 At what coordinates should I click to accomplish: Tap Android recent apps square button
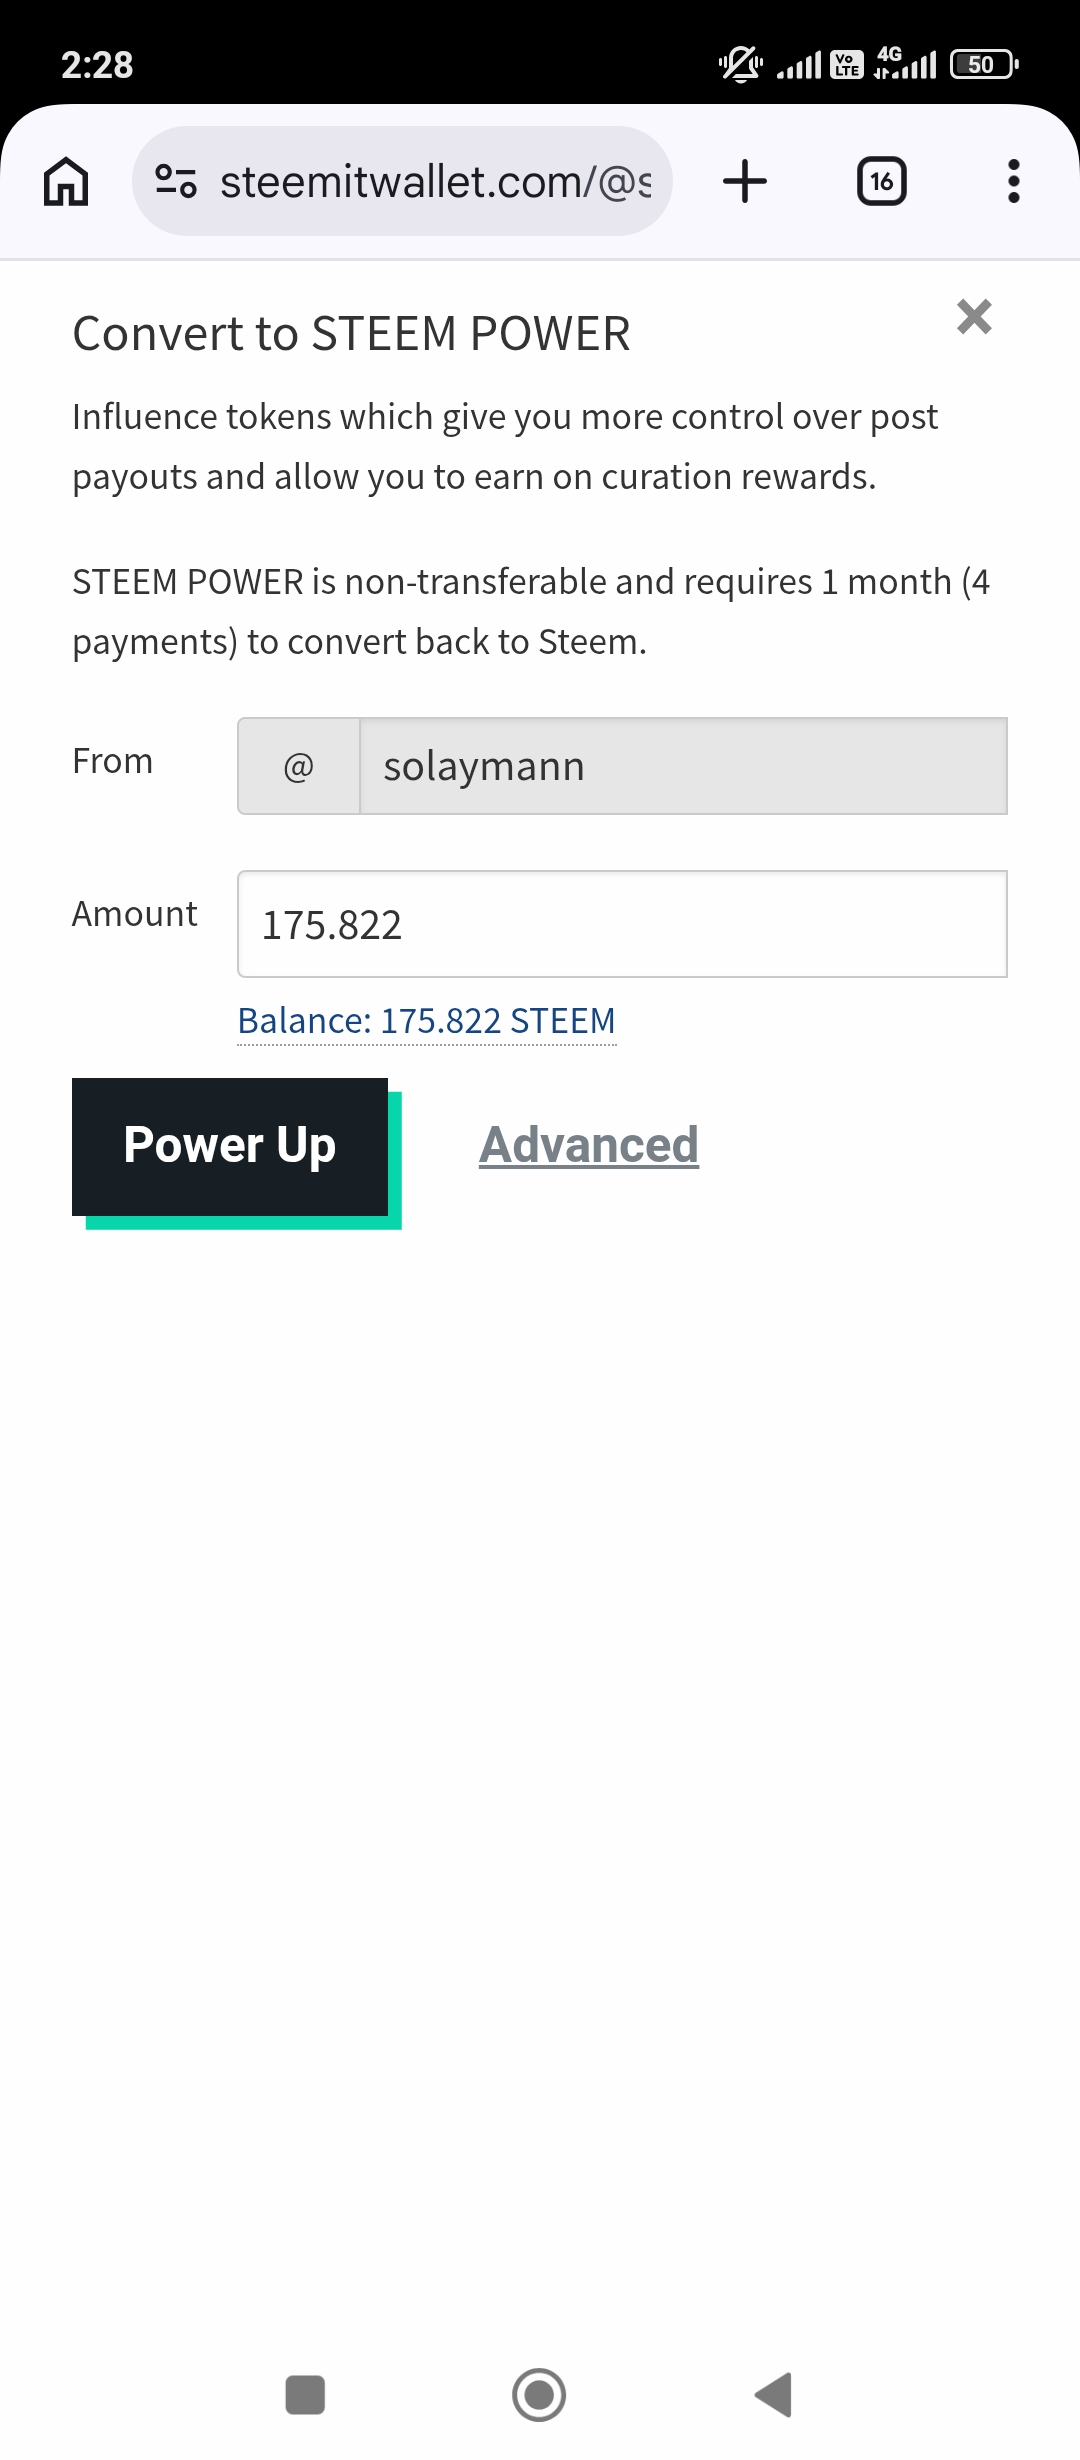coord(305,2395)
